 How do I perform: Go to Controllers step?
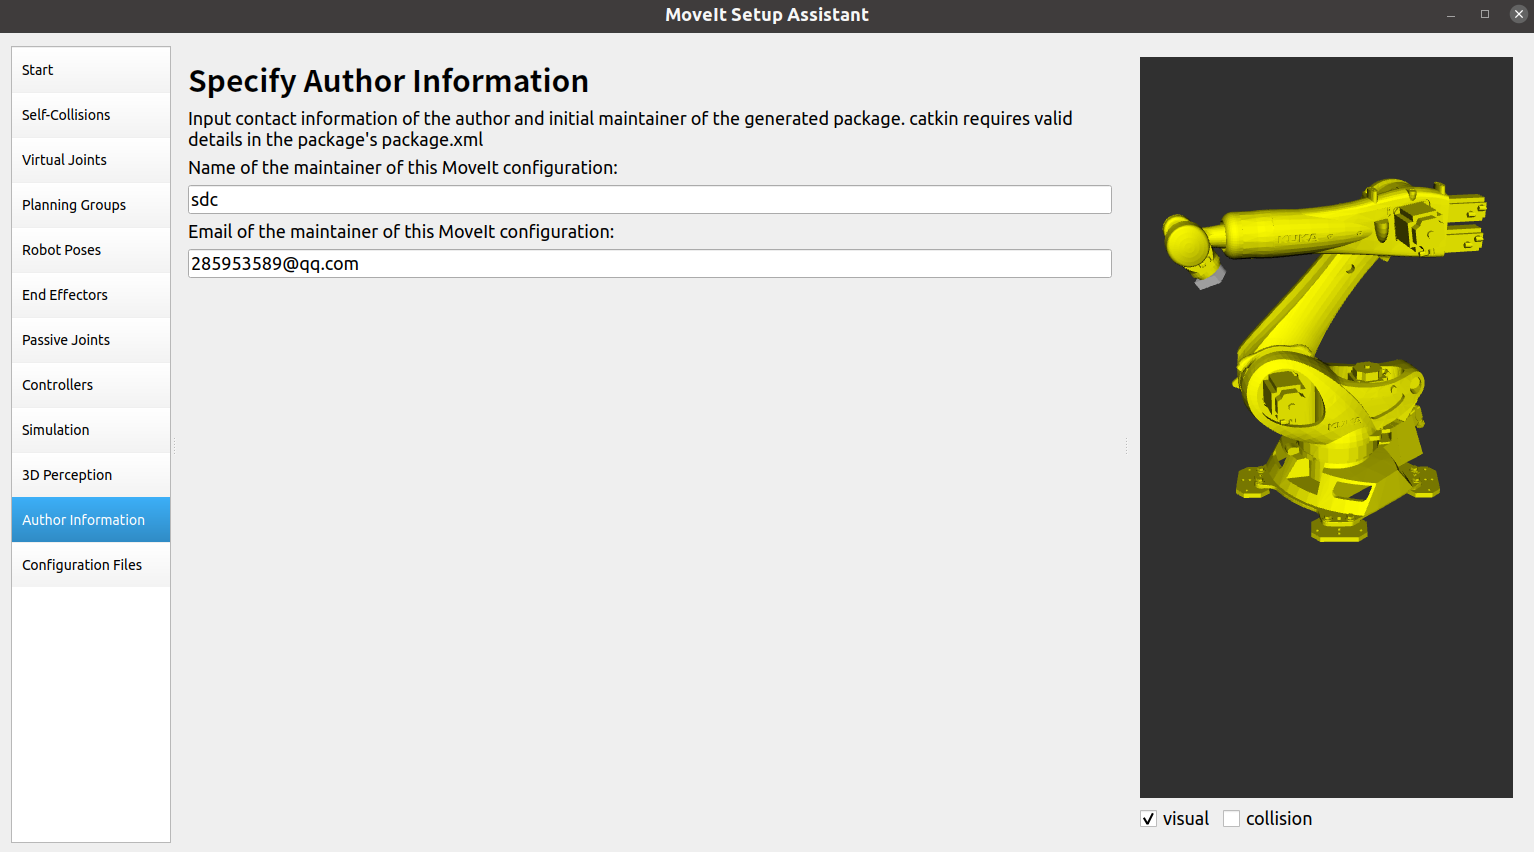[x=91, y=385]
